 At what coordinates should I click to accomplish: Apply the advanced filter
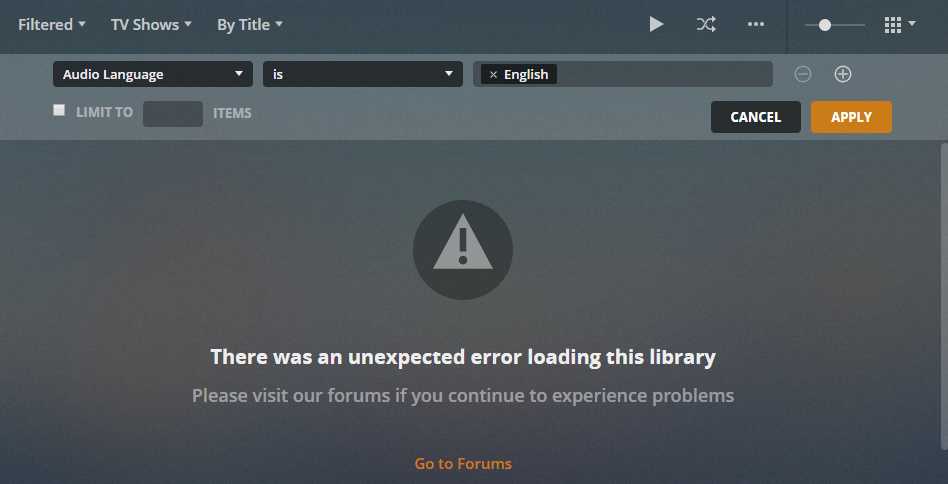click(851, 117)
